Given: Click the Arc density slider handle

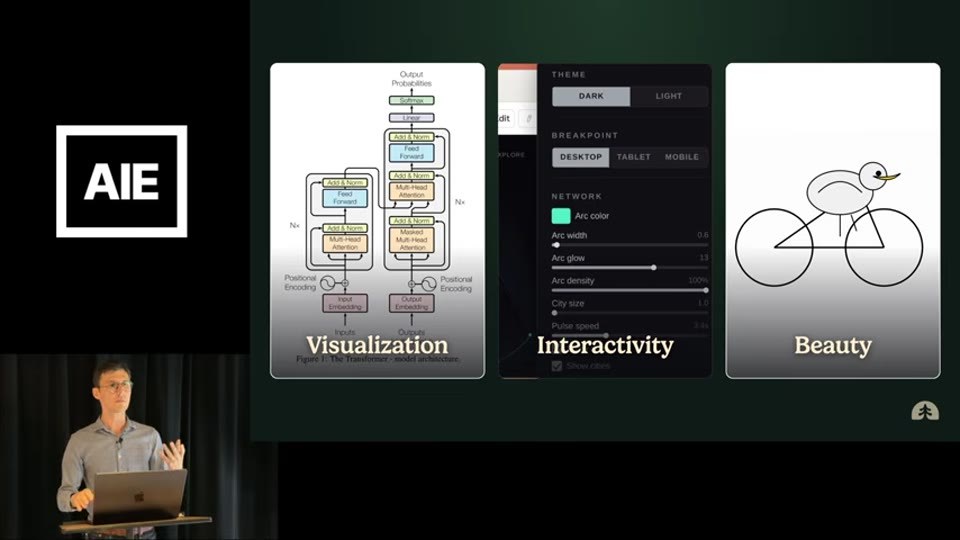Looking at the screenshot, I should click(x=705, y=290).
